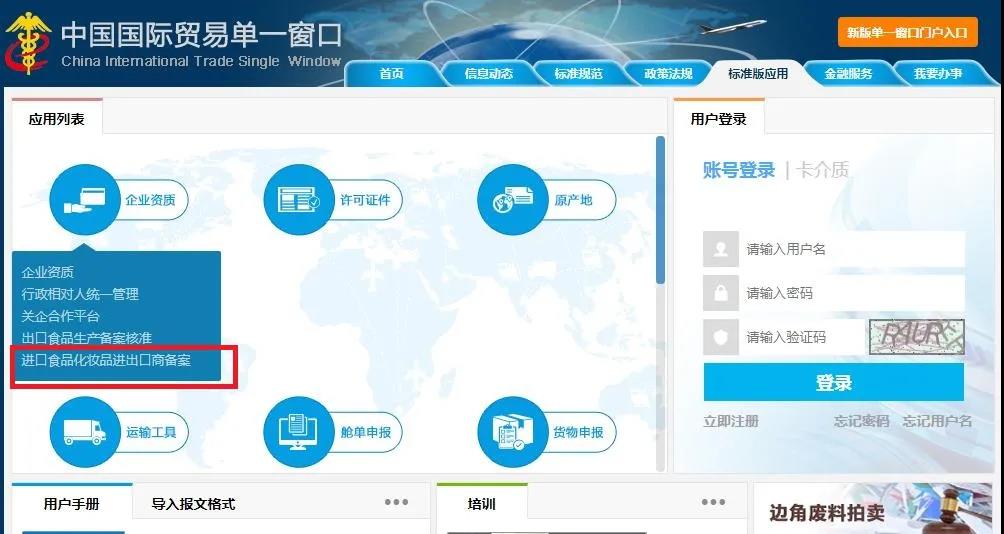Image resolution: width=1004 pixels, height=534 pixels.
Task: Select the 货物申报 cargo box icon
Action: pos(512,432)
